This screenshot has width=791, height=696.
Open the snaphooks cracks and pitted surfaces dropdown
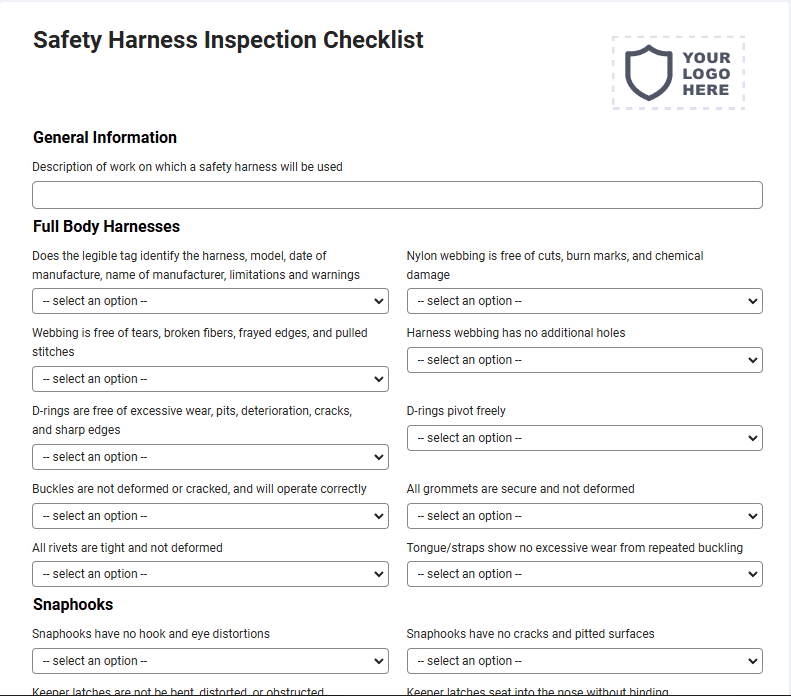[585, 661]
